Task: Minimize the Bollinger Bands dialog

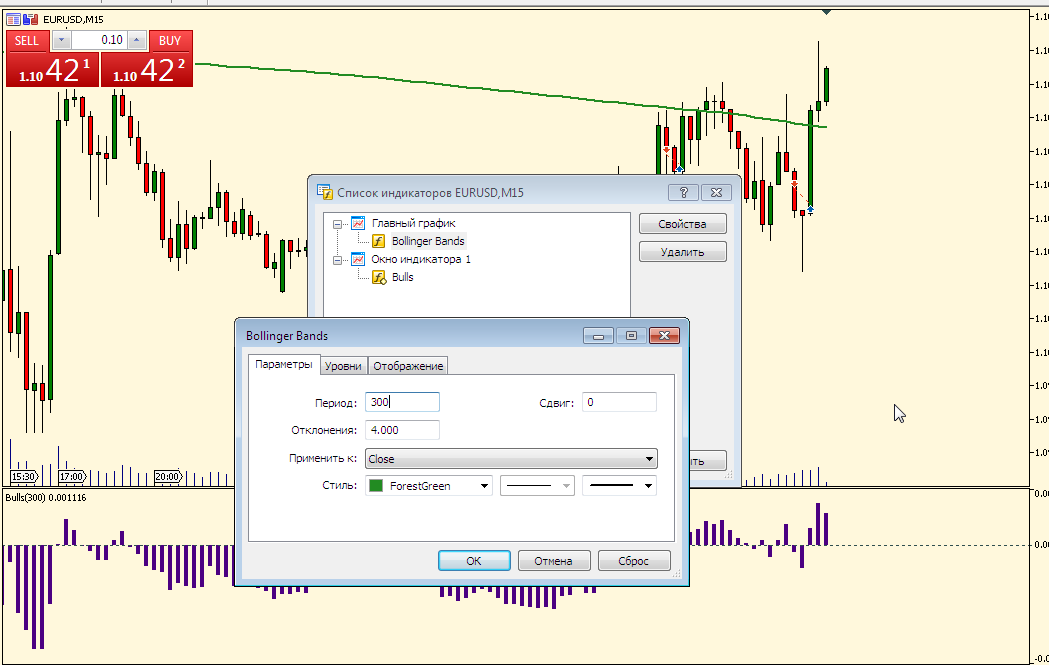Action: coord(598,336)
